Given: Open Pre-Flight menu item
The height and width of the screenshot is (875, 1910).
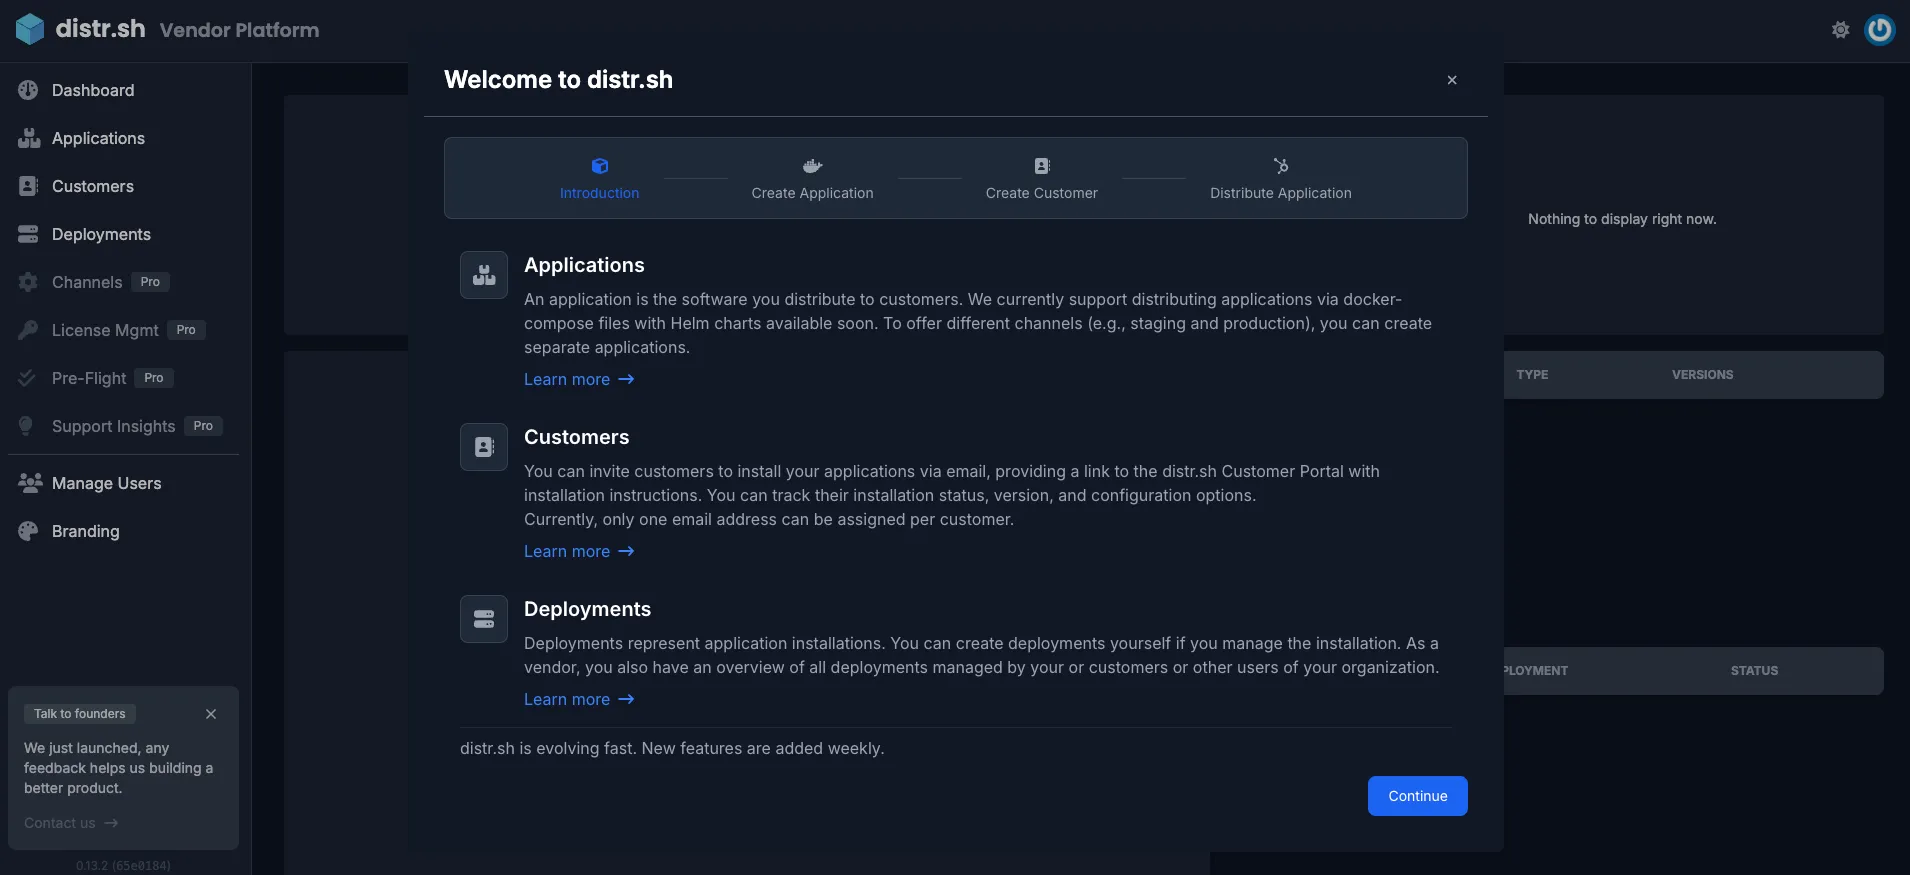Looking at the screenshot, I should point(89,378).
